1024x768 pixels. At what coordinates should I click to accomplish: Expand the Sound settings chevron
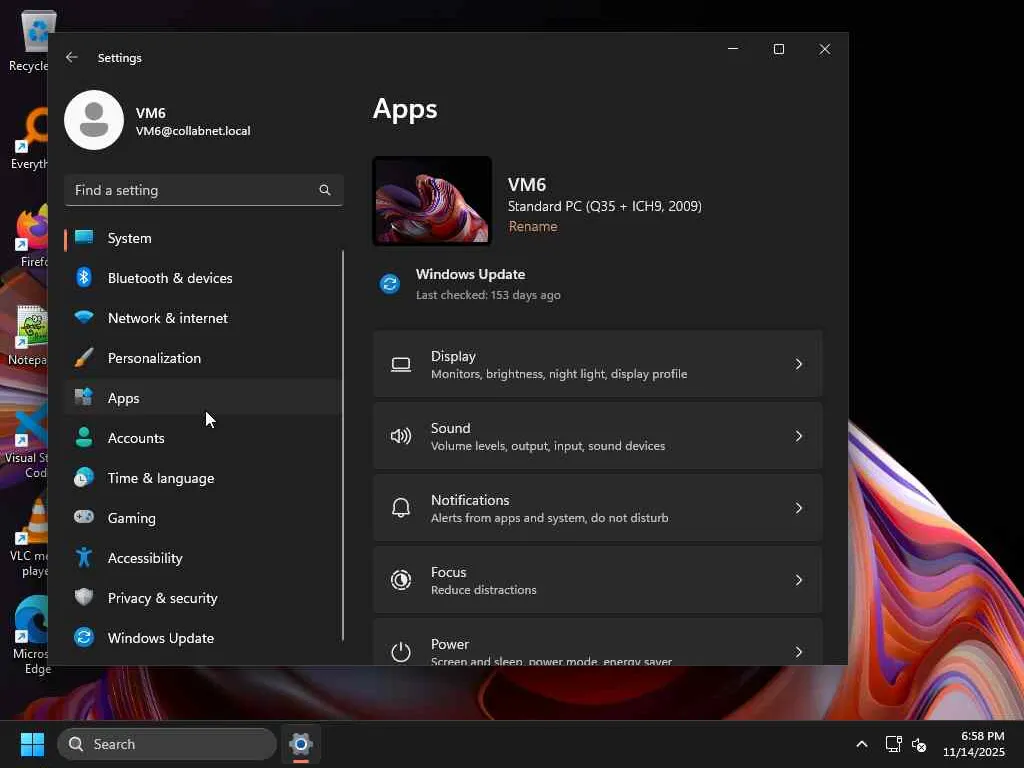798,436
